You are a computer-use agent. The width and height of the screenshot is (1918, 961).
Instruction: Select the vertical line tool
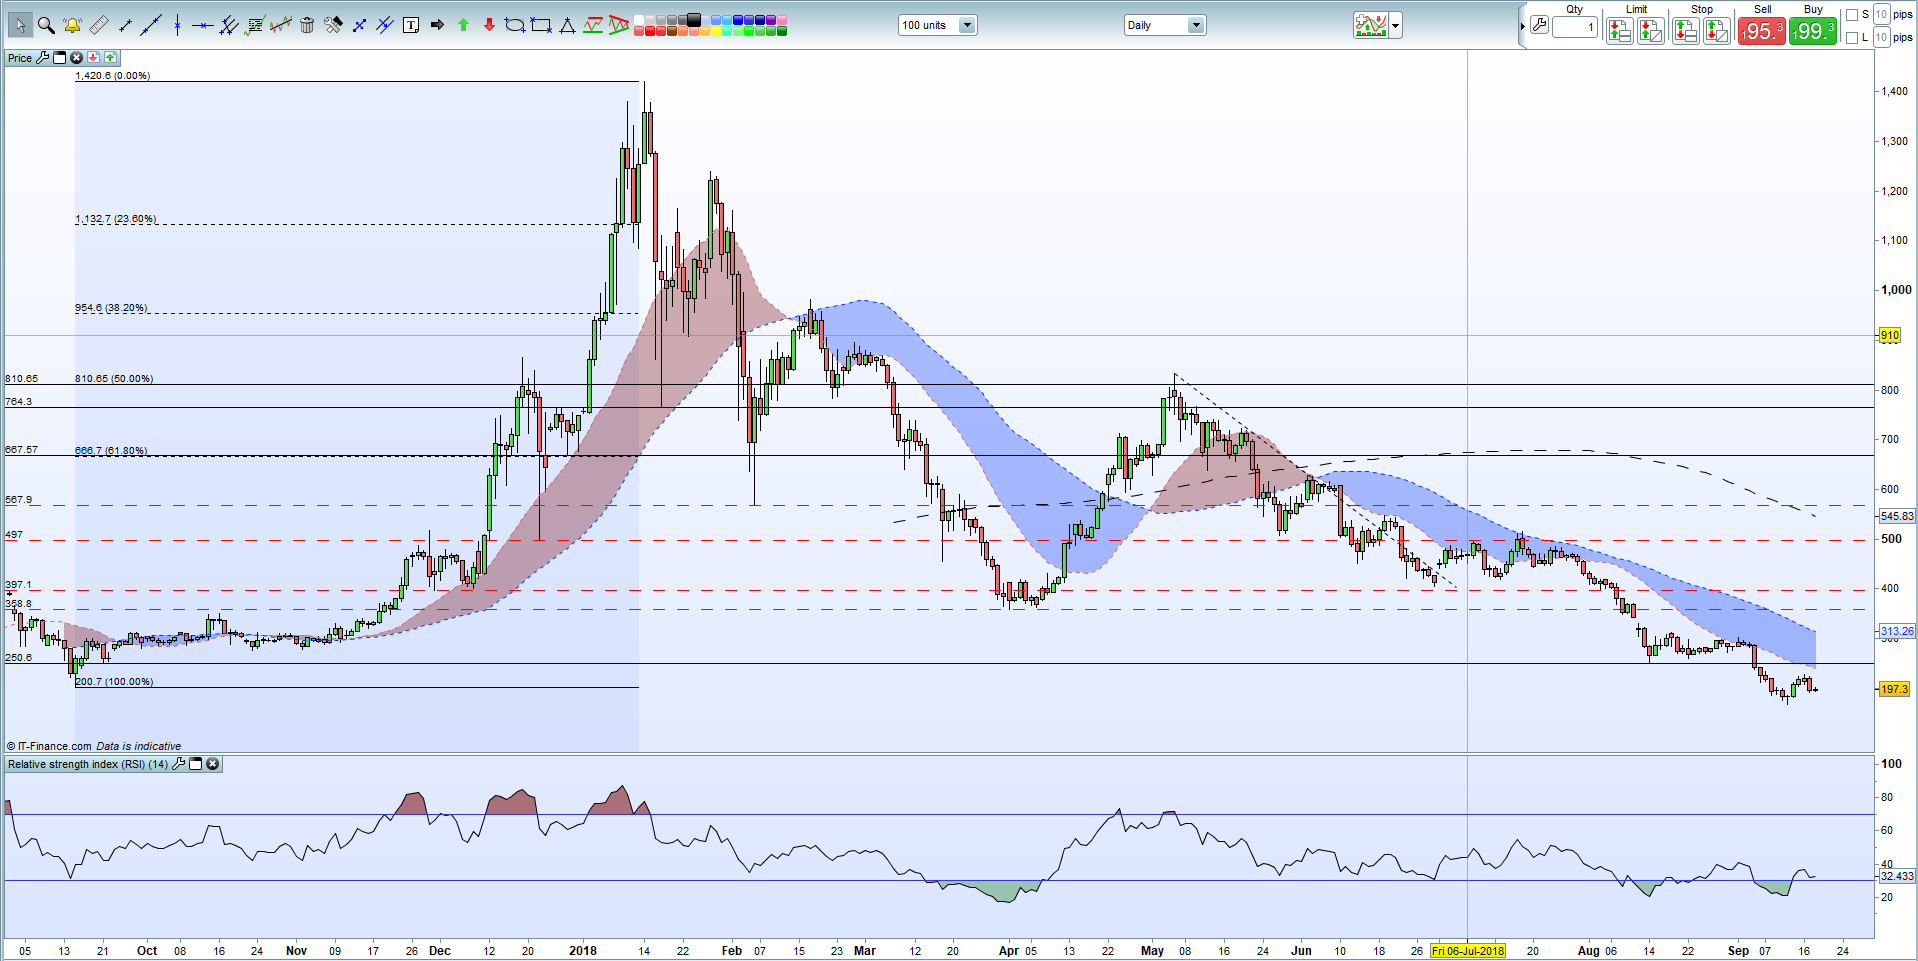click(x=177, y=25)
